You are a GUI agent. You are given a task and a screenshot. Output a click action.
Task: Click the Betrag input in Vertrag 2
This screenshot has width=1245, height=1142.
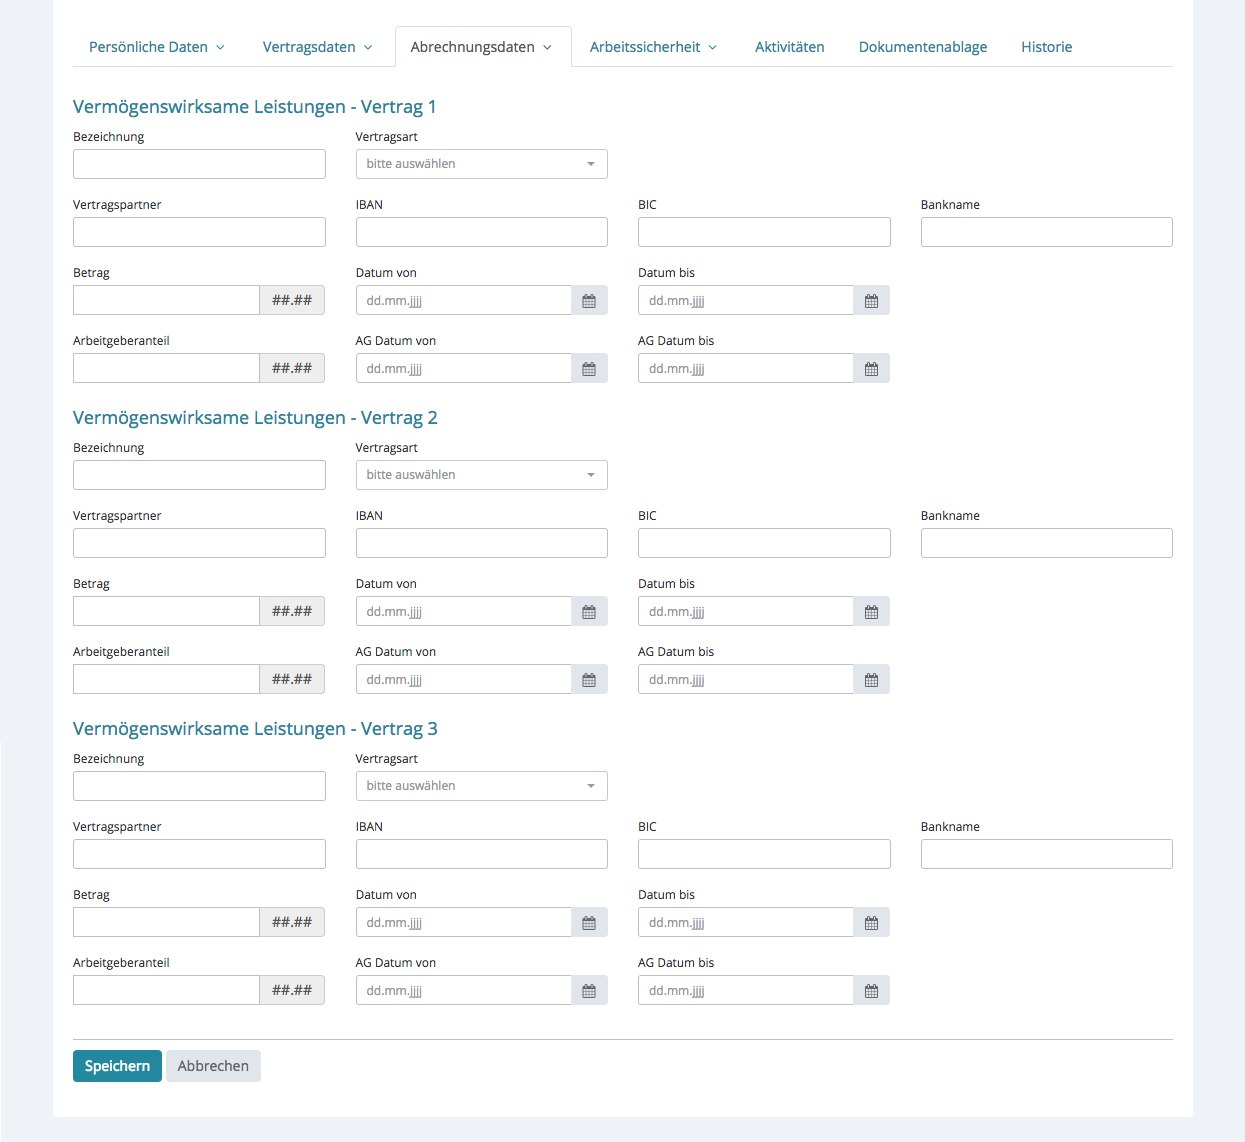pos(166,611)
